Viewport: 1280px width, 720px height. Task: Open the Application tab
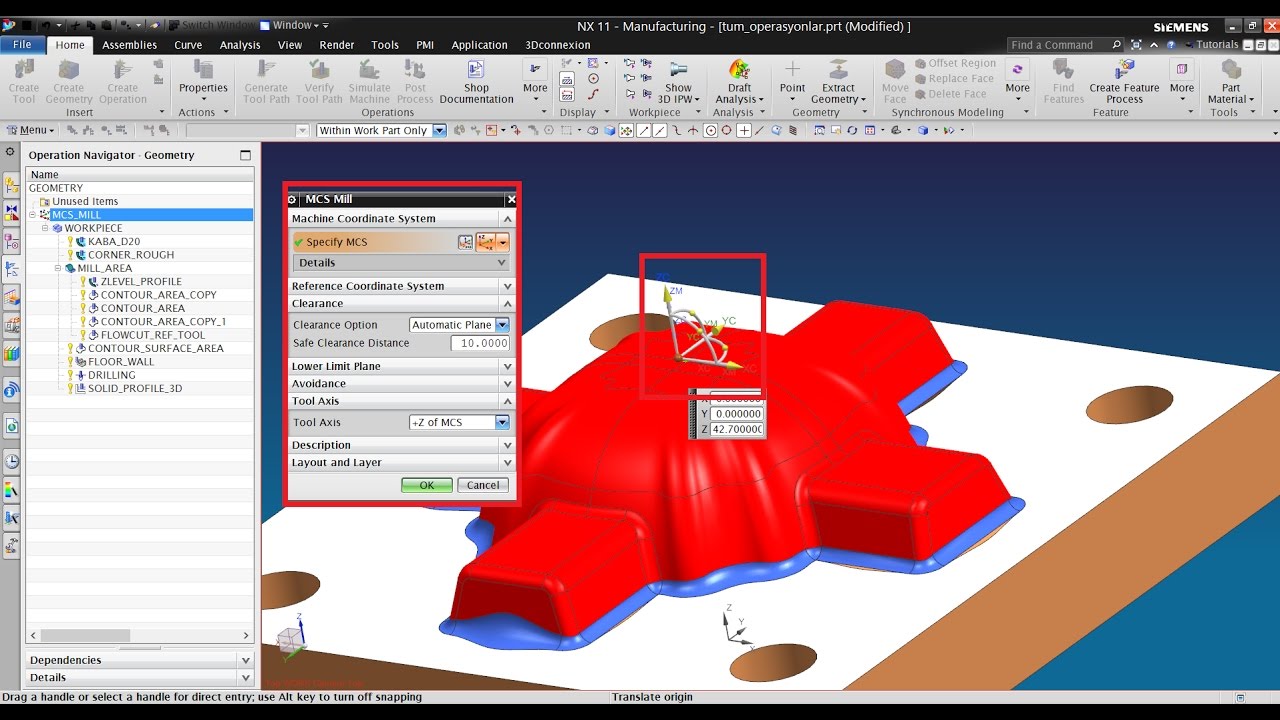479,45
